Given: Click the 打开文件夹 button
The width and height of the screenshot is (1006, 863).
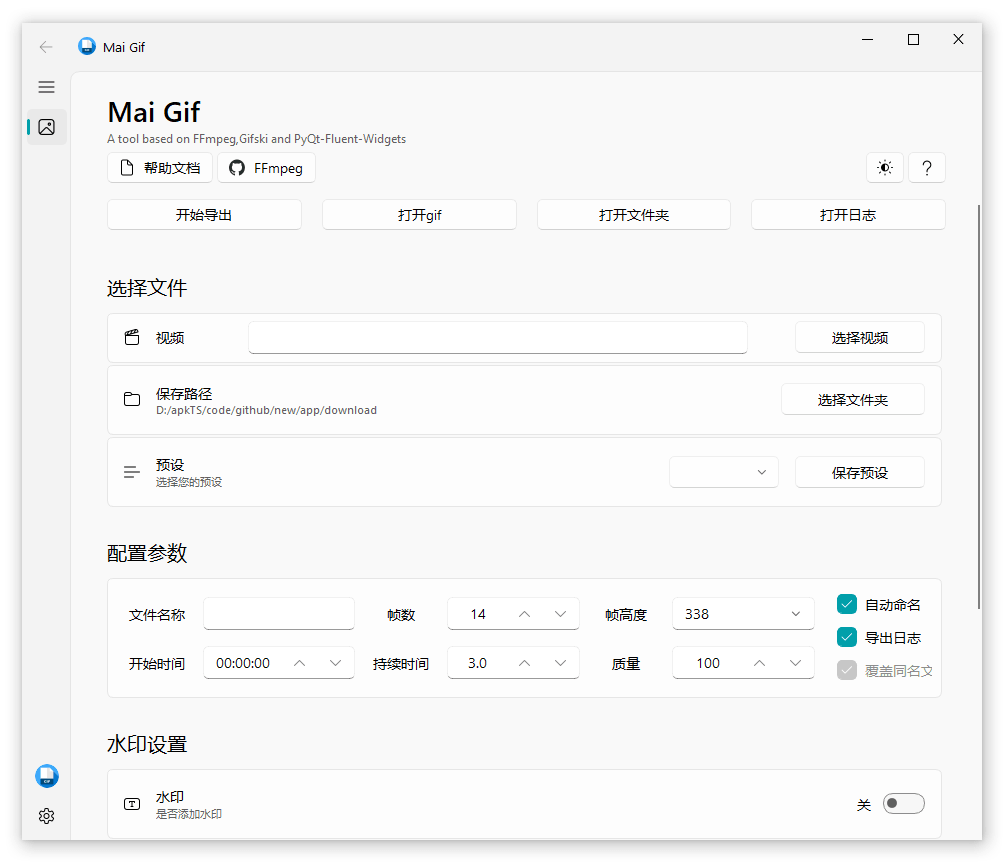Looking at the screenshot, I should tap(634, 215).
